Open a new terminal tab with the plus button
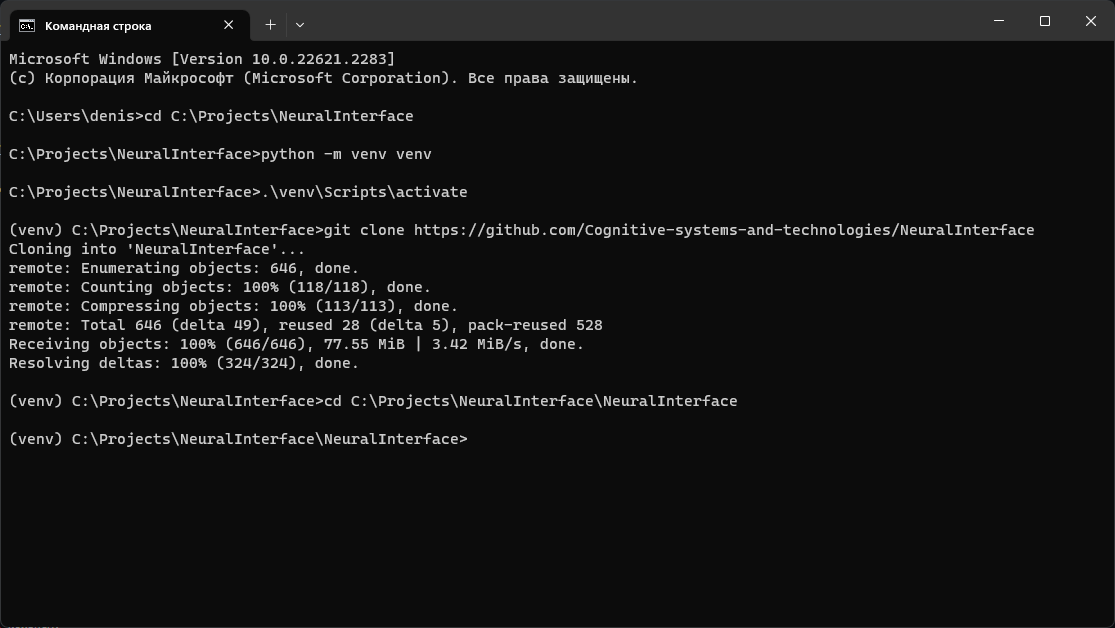Viewport: 1115px width, 628px height. [x=269, y=25]
